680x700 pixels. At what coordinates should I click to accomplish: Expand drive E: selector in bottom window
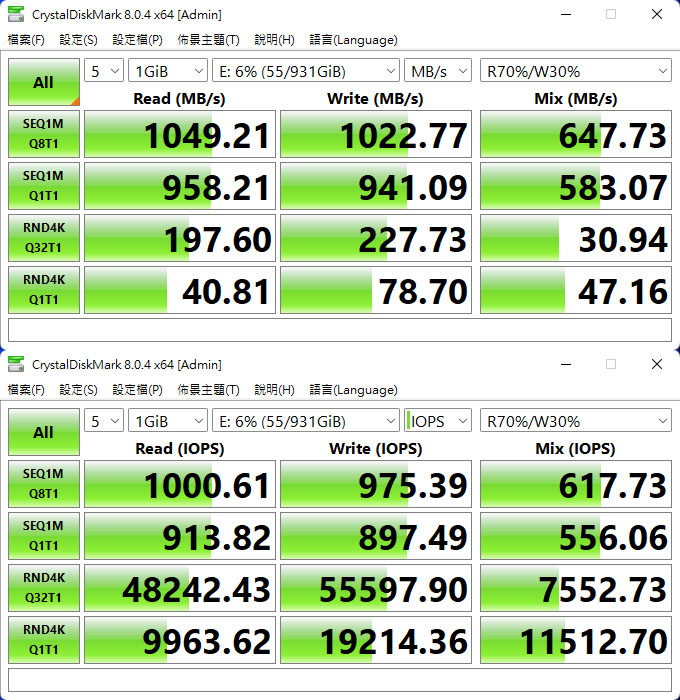pyautogui.click(x=306, y=421)
